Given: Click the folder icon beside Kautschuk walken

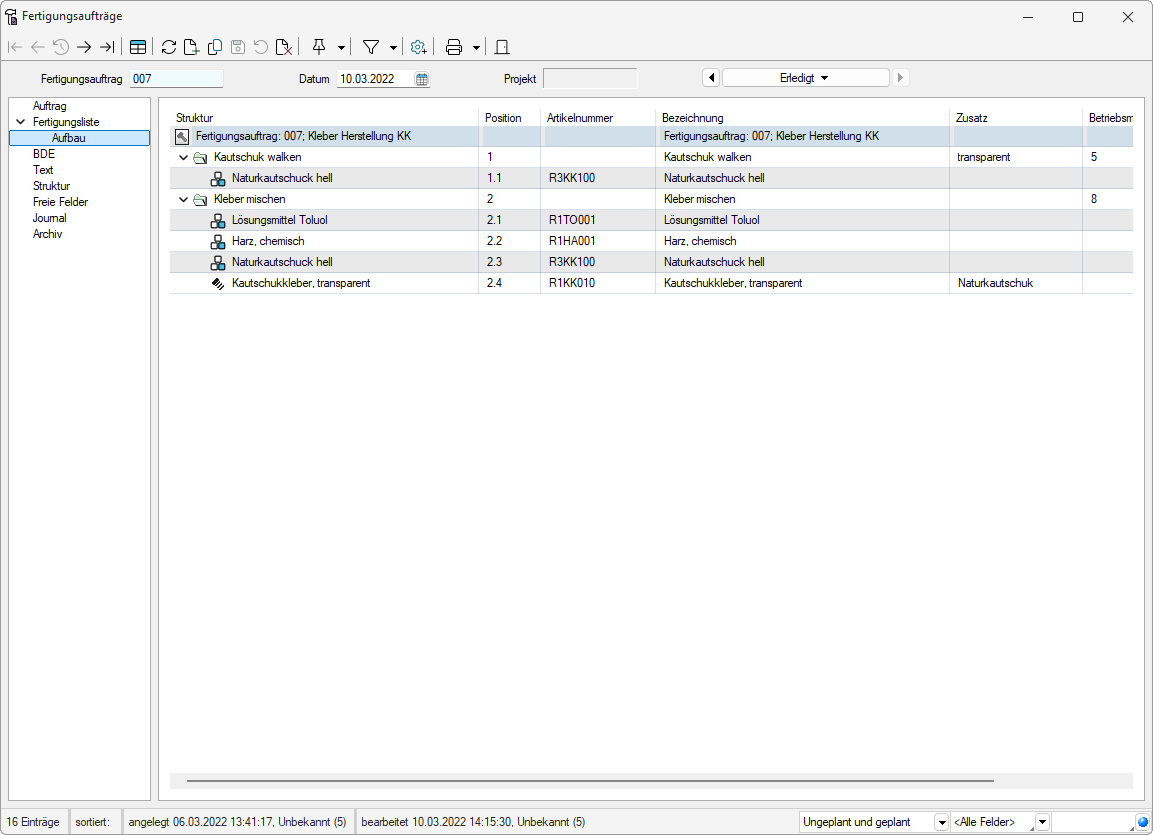Looking at the screenshot, I should (x=200, y=157).
